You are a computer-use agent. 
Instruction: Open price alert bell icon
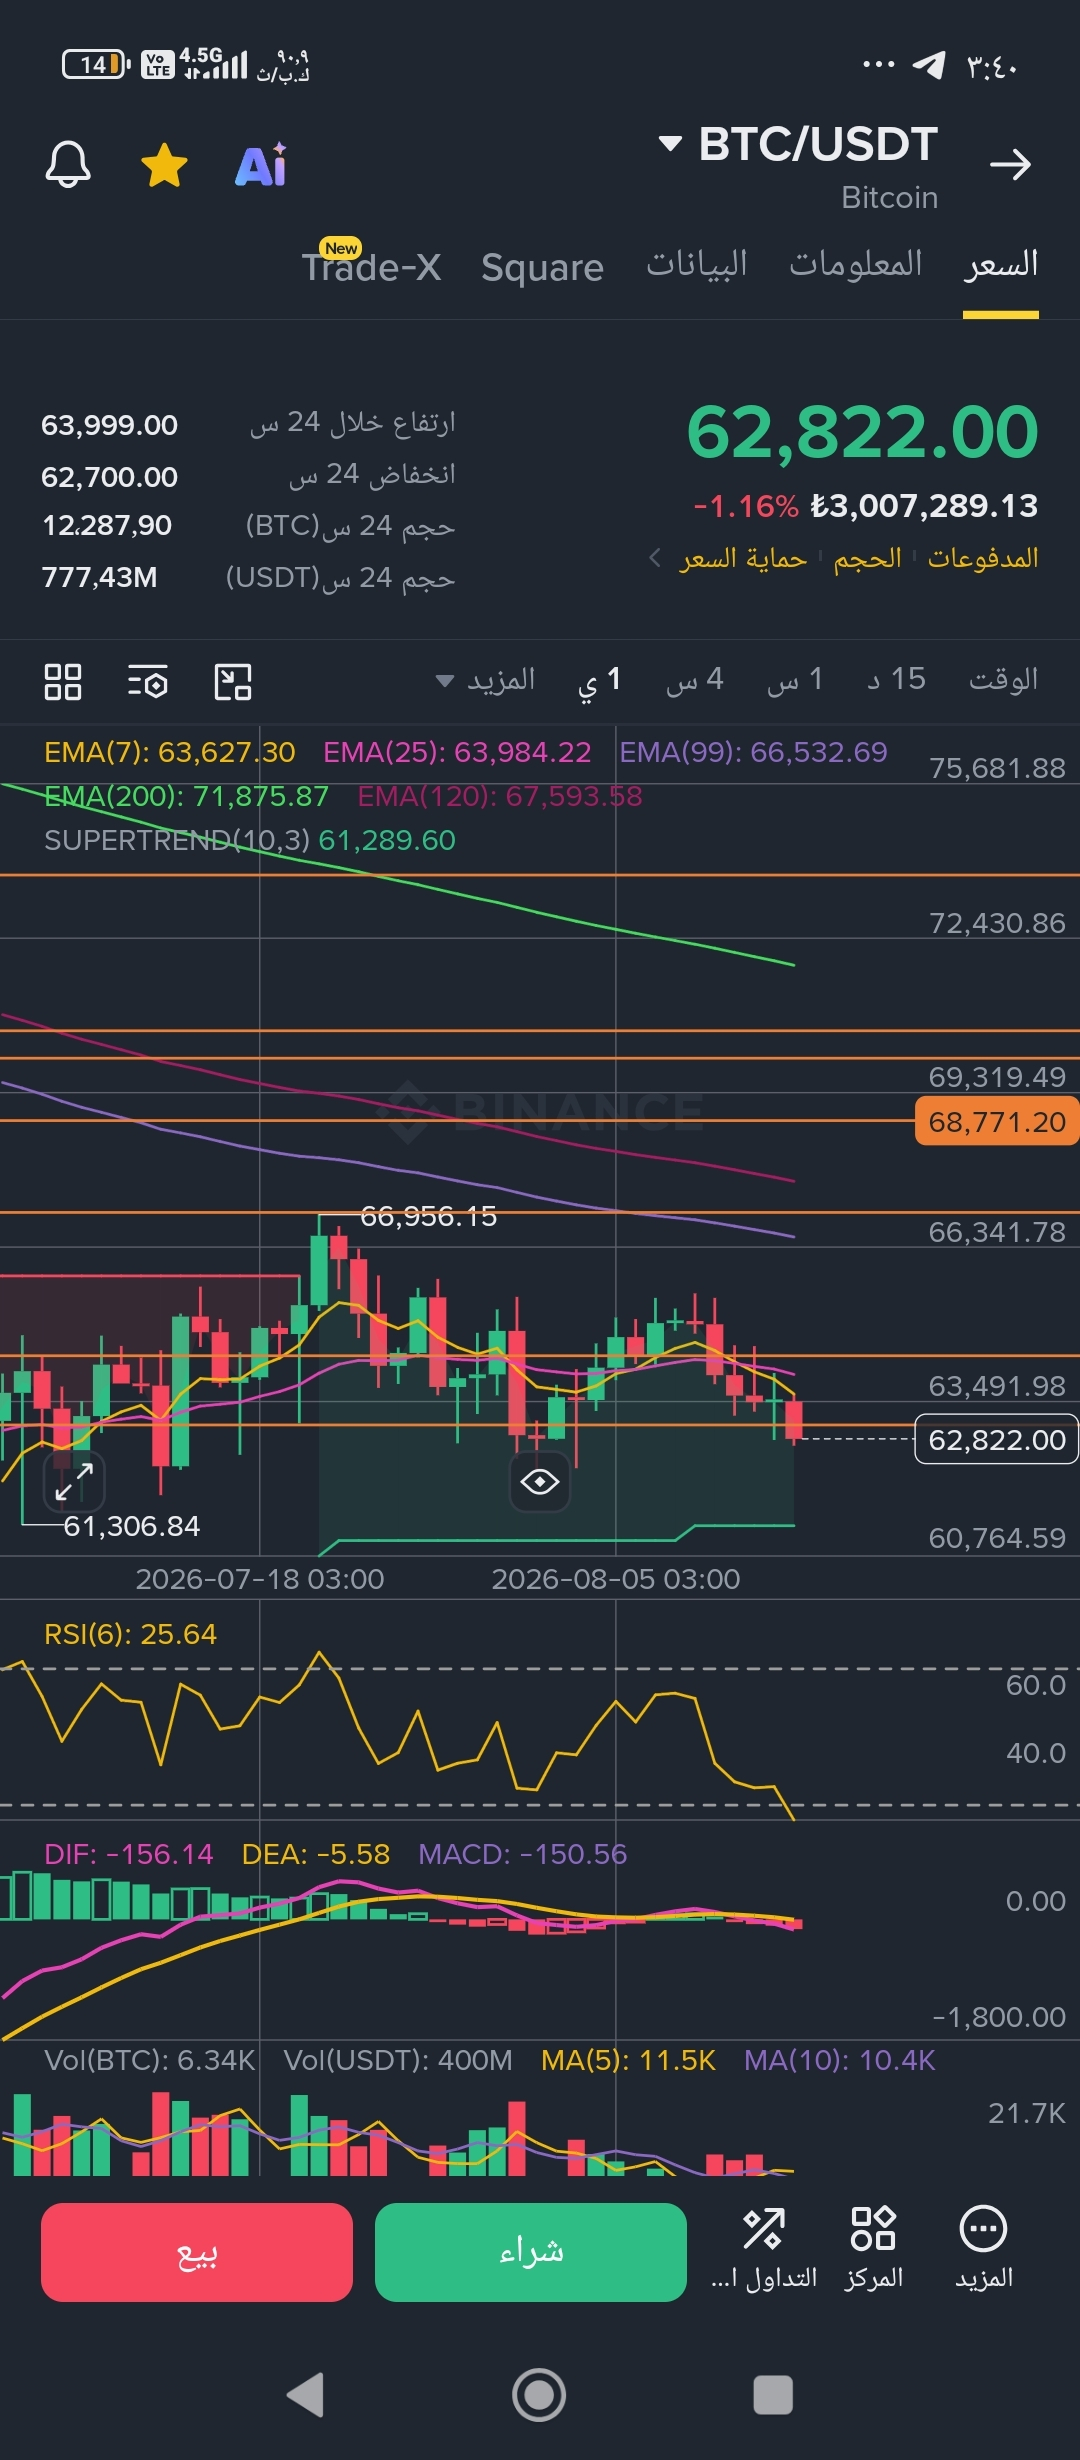[x=68, y=164]
